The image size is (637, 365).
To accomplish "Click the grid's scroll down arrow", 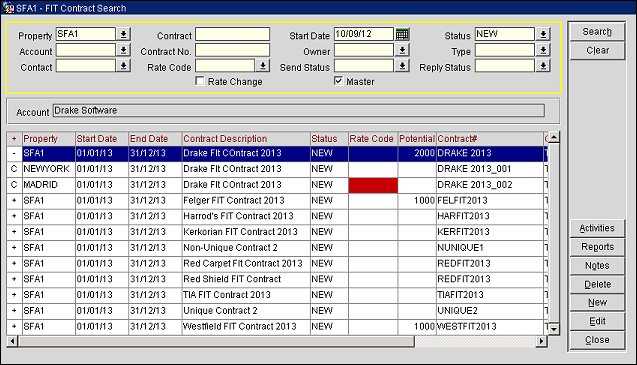I will (554, 329).
